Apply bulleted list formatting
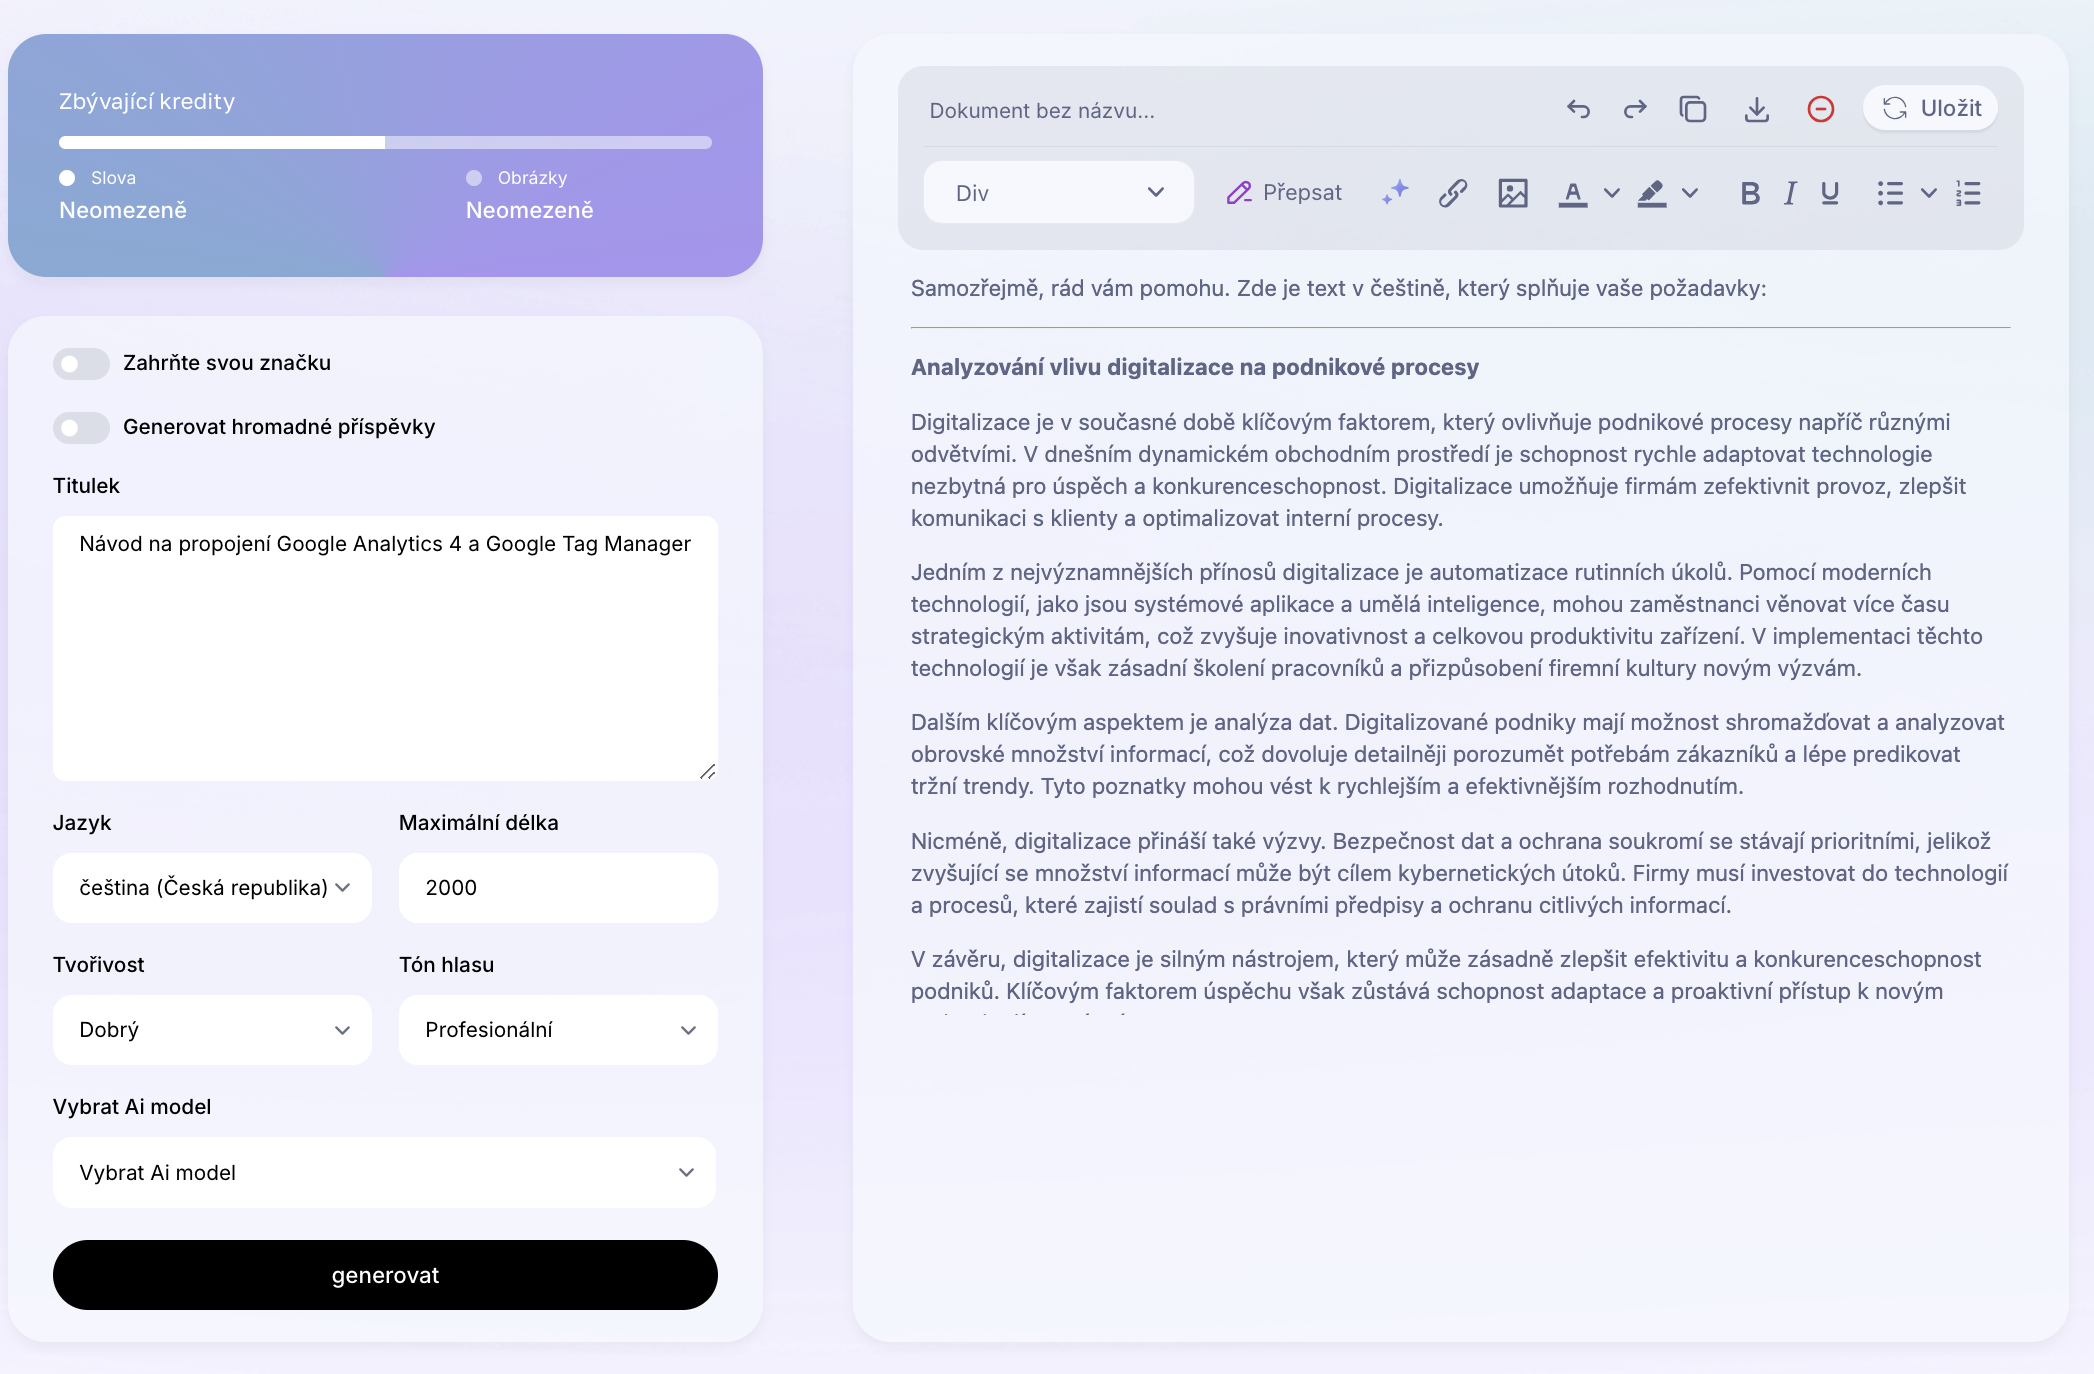 click(1890, 193)
